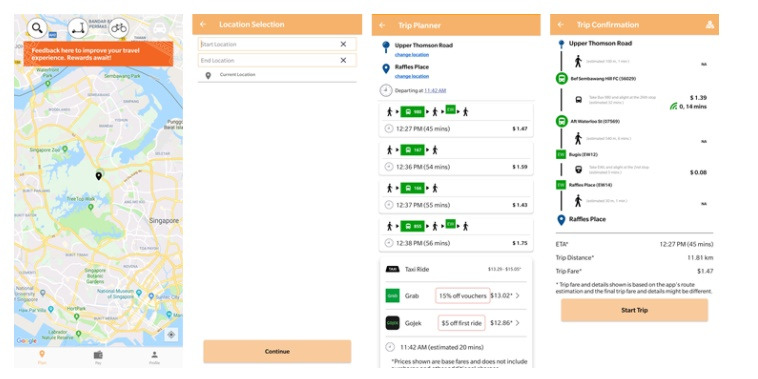The width and height of the screenshot is (758, 379).
Task: Tap the search magnifier icon on map
Action: [x=37, y=28]
